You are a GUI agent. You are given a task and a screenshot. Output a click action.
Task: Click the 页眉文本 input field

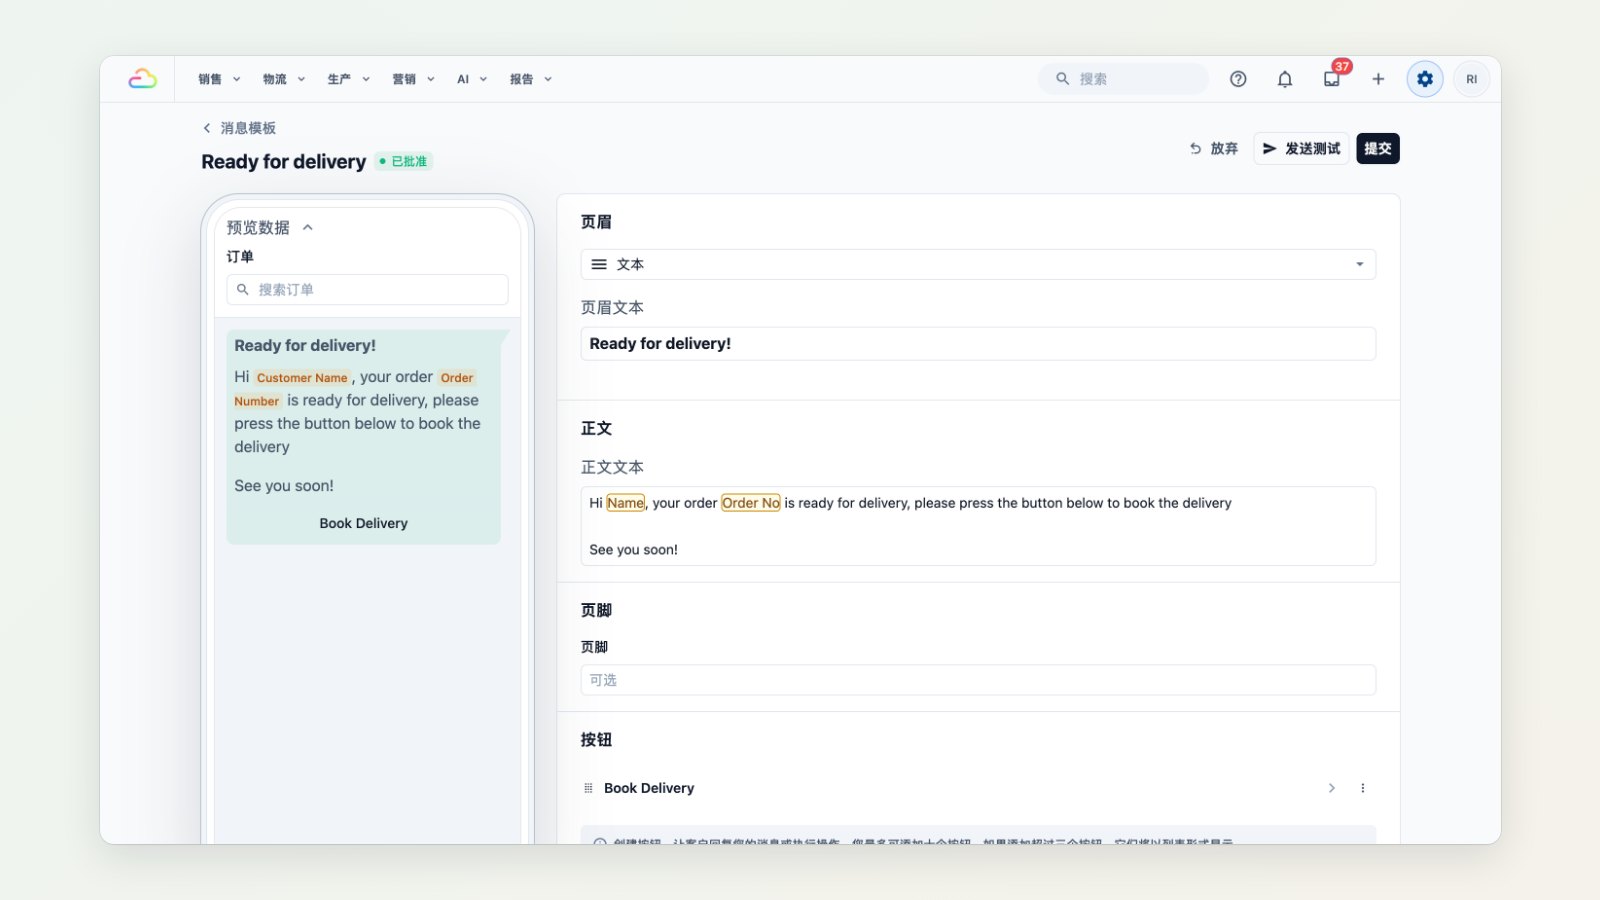(978, 343)
